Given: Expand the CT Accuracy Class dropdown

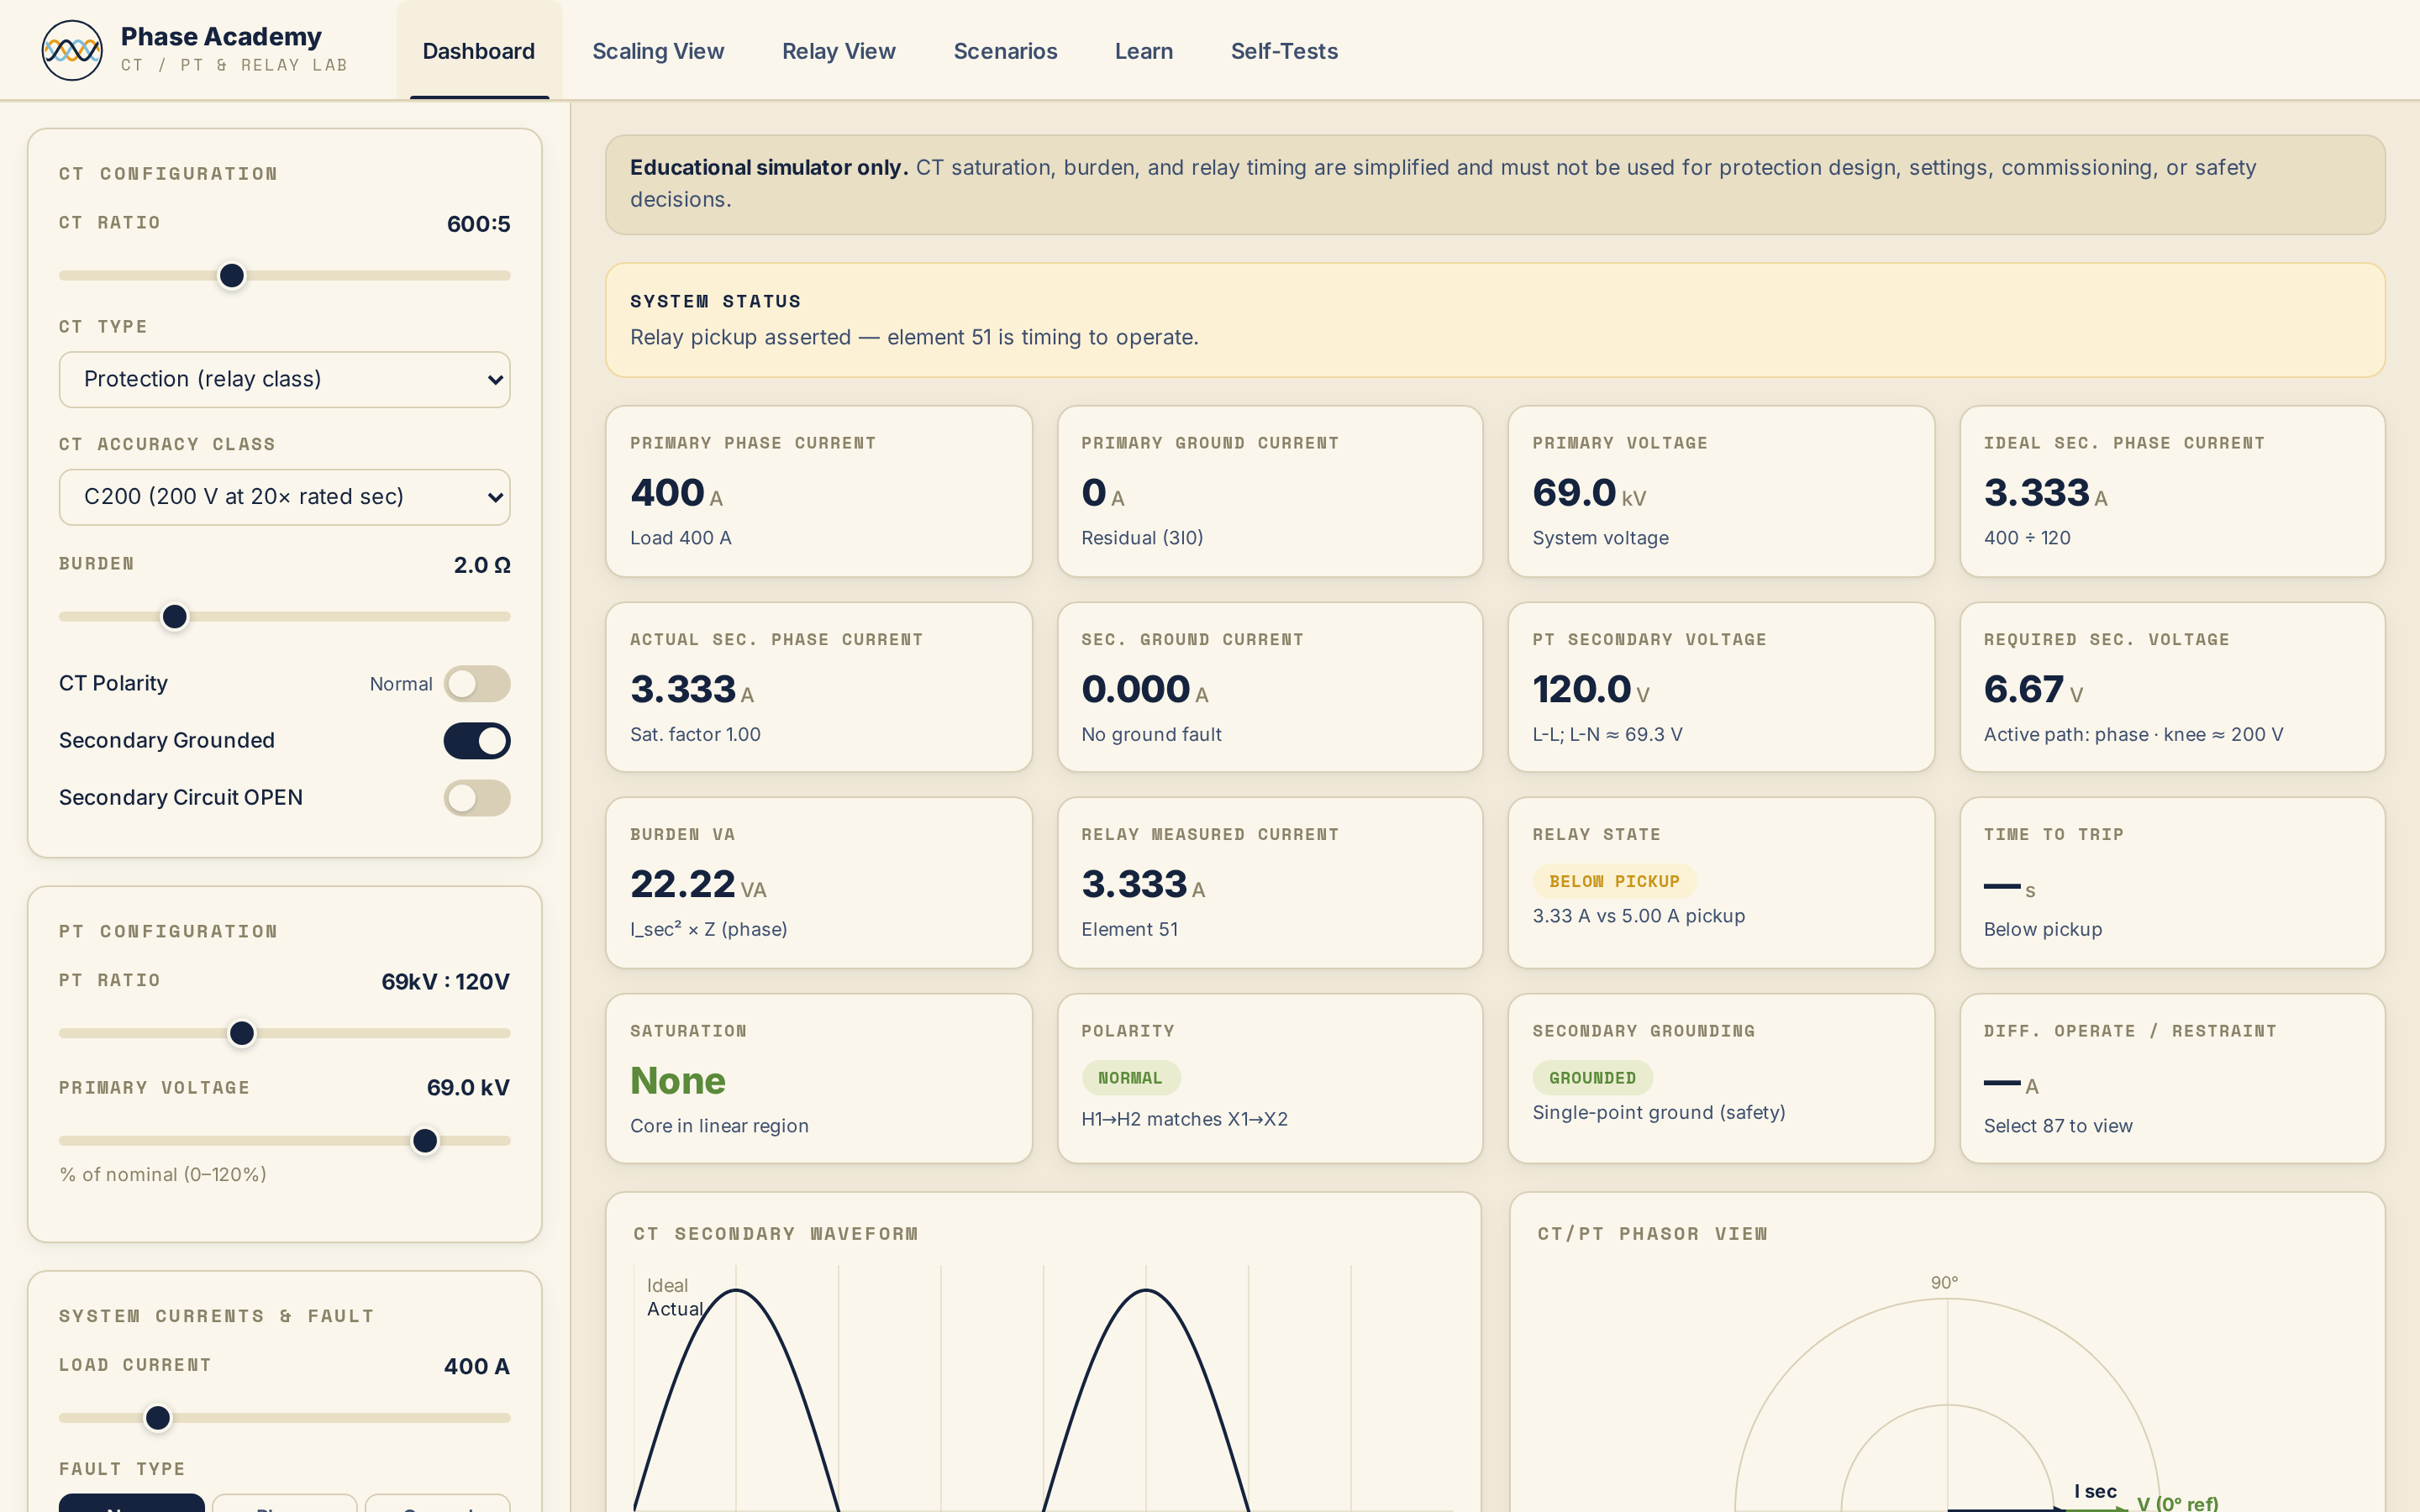Looking at the screenshot, I should [284, 497].
